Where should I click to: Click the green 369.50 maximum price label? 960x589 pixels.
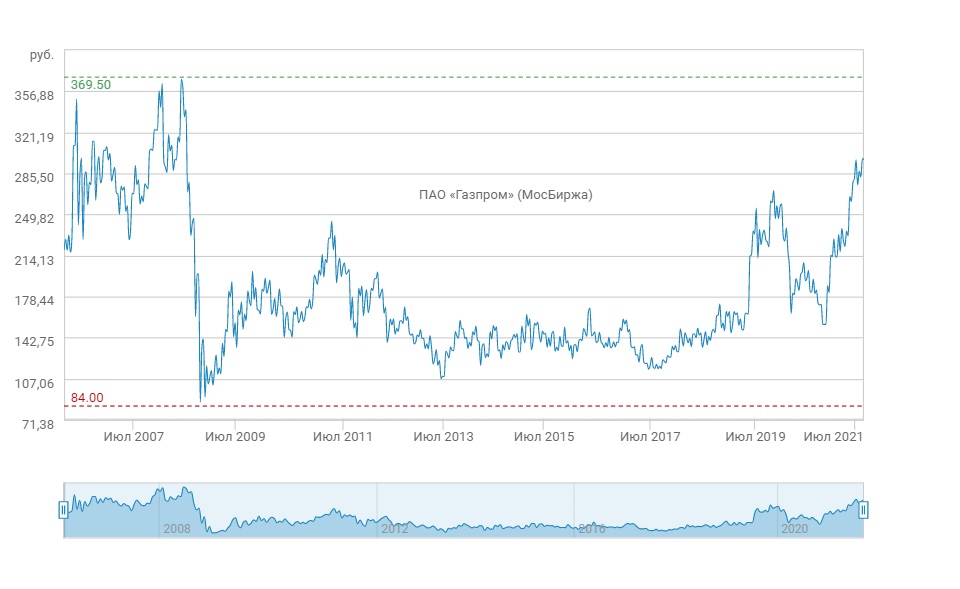point(91,85)
